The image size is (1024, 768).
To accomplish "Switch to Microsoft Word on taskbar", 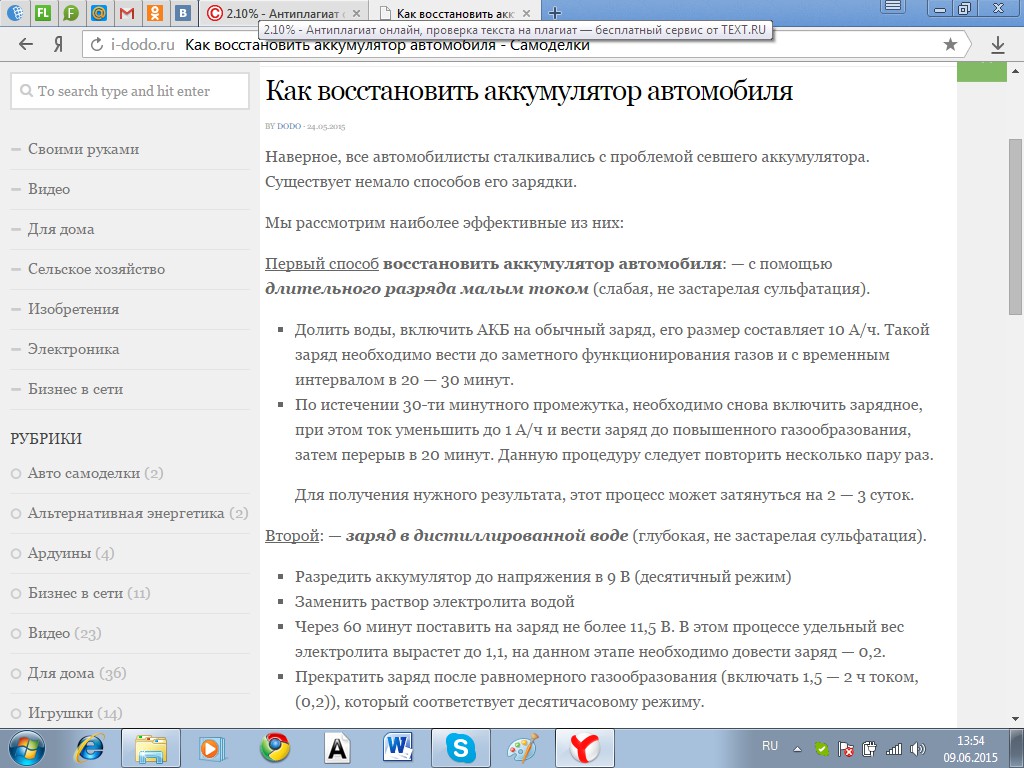I will (x=398, y=748).
